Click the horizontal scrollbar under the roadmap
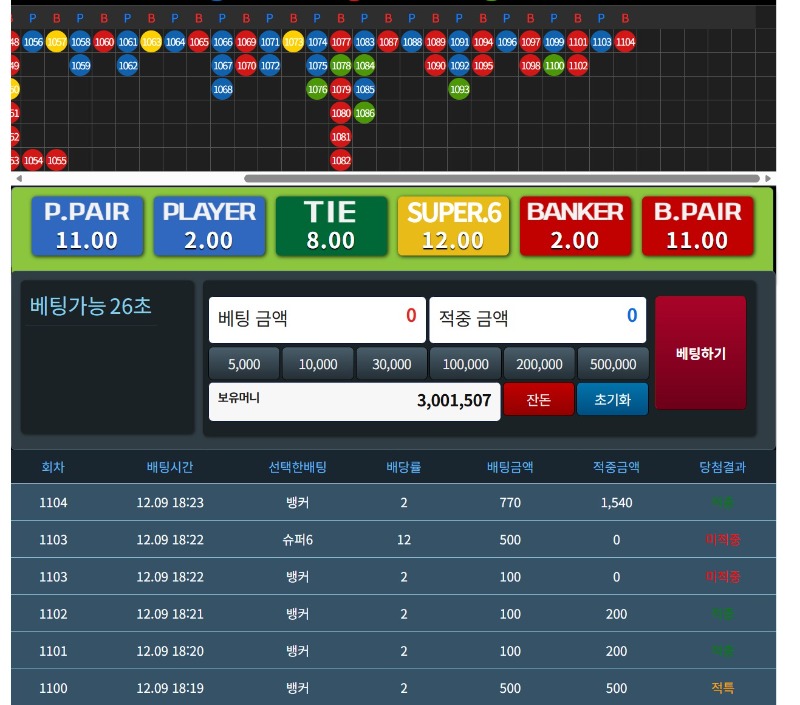Screen dimensions: 800x705 [x=500, y=179]
